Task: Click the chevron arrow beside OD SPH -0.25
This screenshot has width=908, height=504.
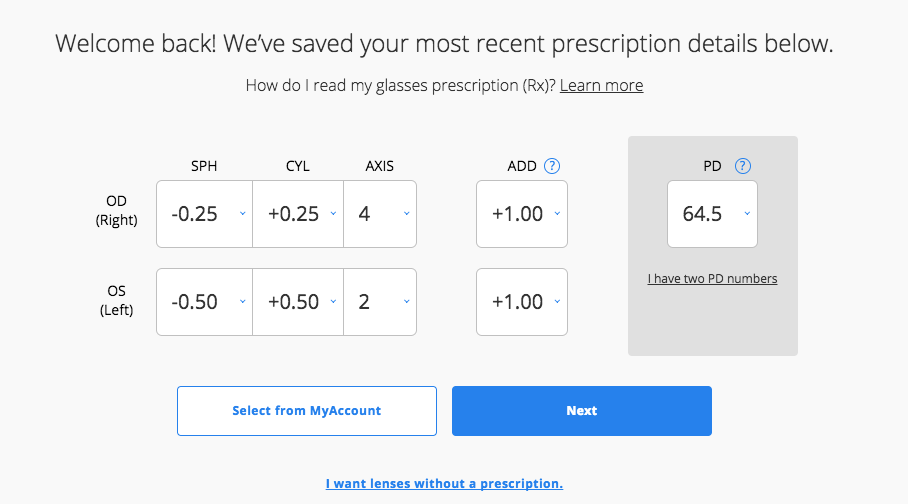Action: point(243,214)
